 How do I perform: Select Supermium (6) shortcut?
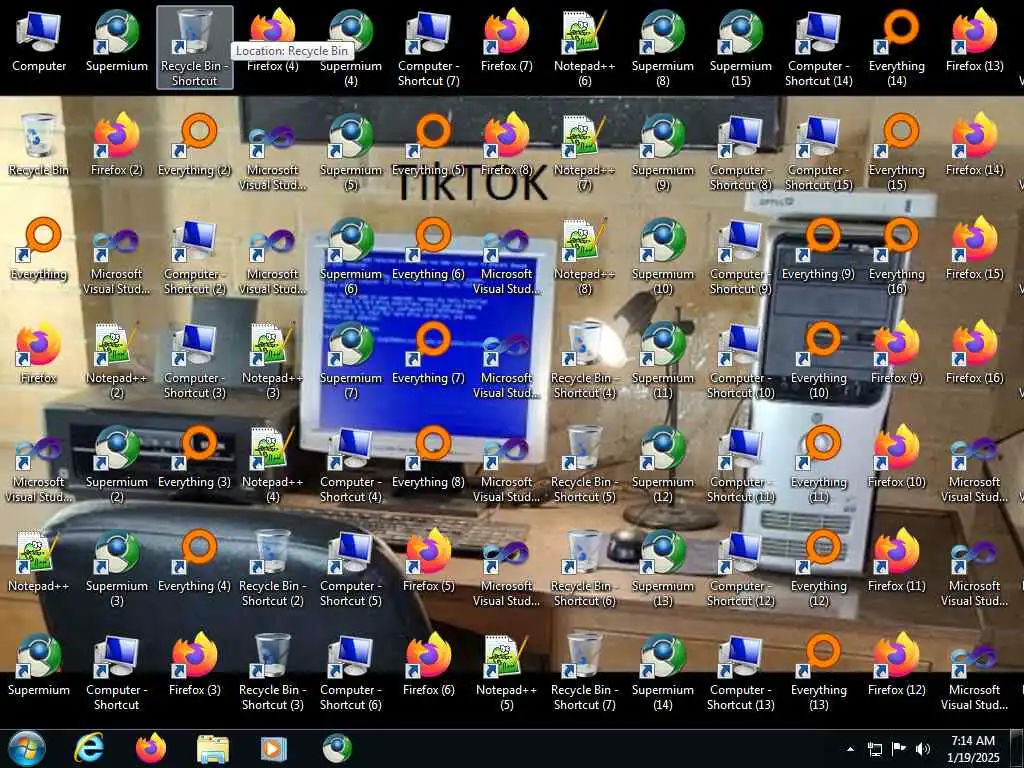(x=351, y=255)
